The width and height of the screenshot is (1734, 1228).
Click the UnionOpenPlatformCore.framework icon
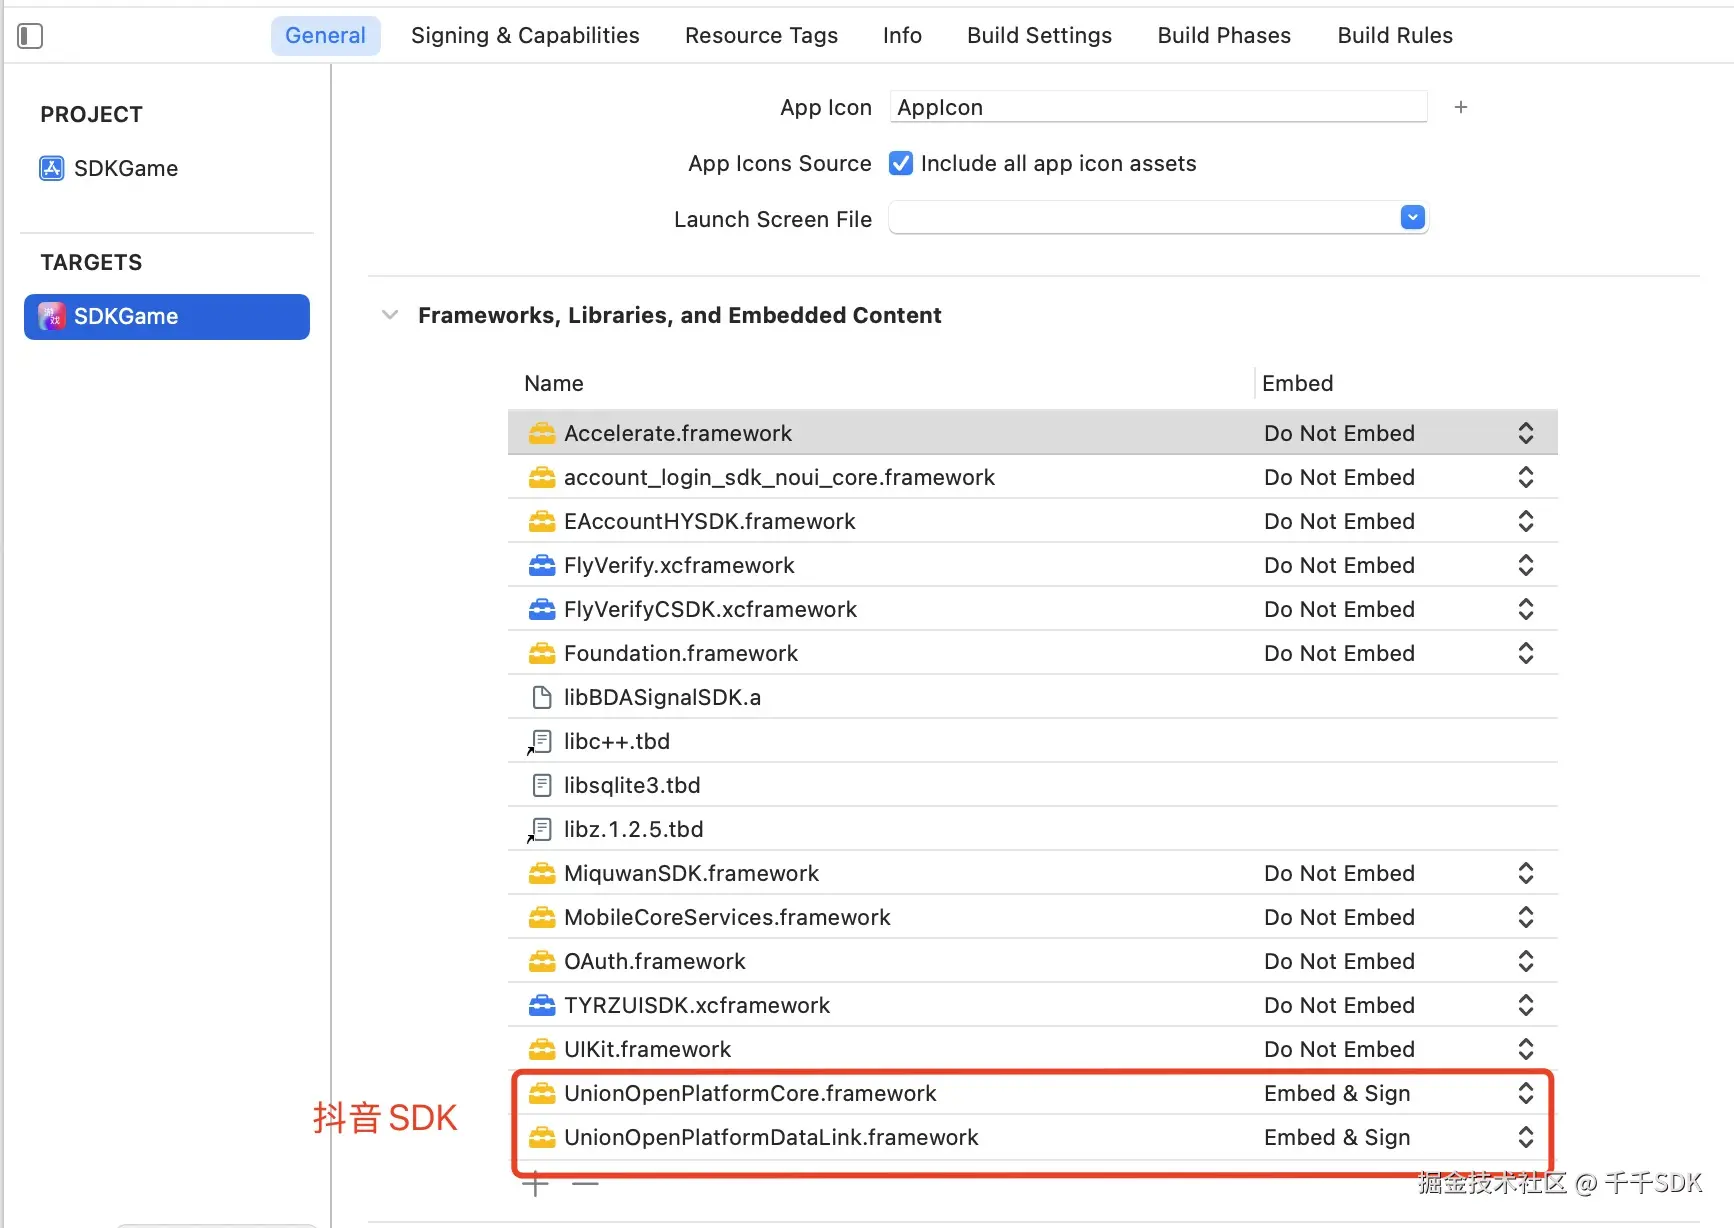tap(542, 1093)
